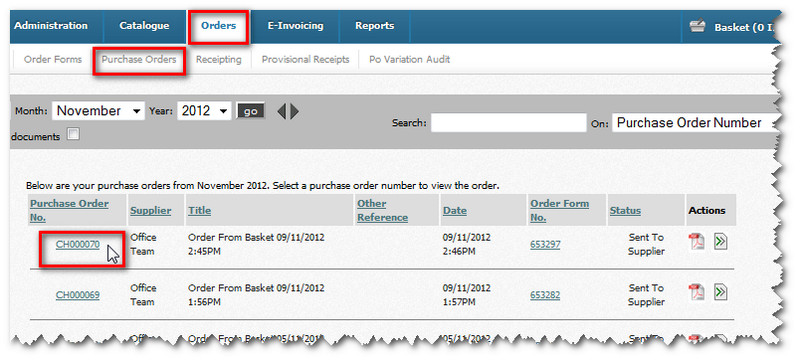
Task: Switch to the Receipting sub-tab
Action: click(218, 60)
